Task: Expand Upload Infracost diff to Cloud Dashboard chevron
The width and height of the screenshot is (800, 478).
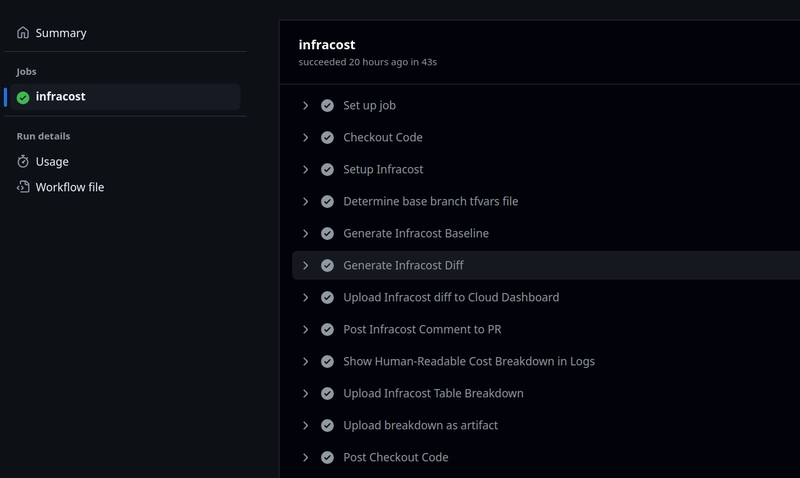Action: [x=305, y=297]
